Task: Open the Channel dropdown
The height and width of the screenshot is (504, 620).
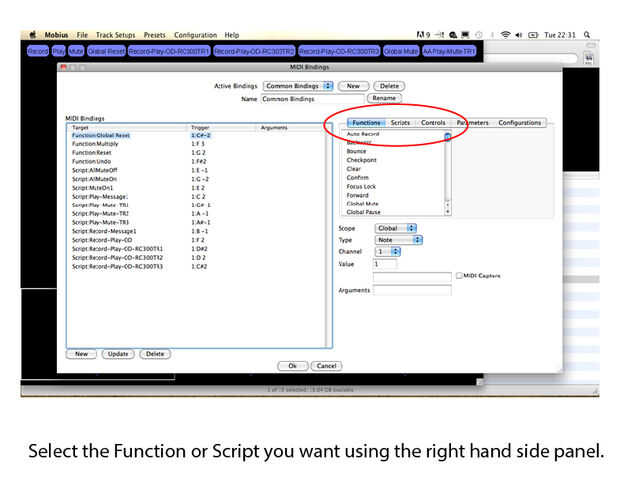Action: pos(388,251)
